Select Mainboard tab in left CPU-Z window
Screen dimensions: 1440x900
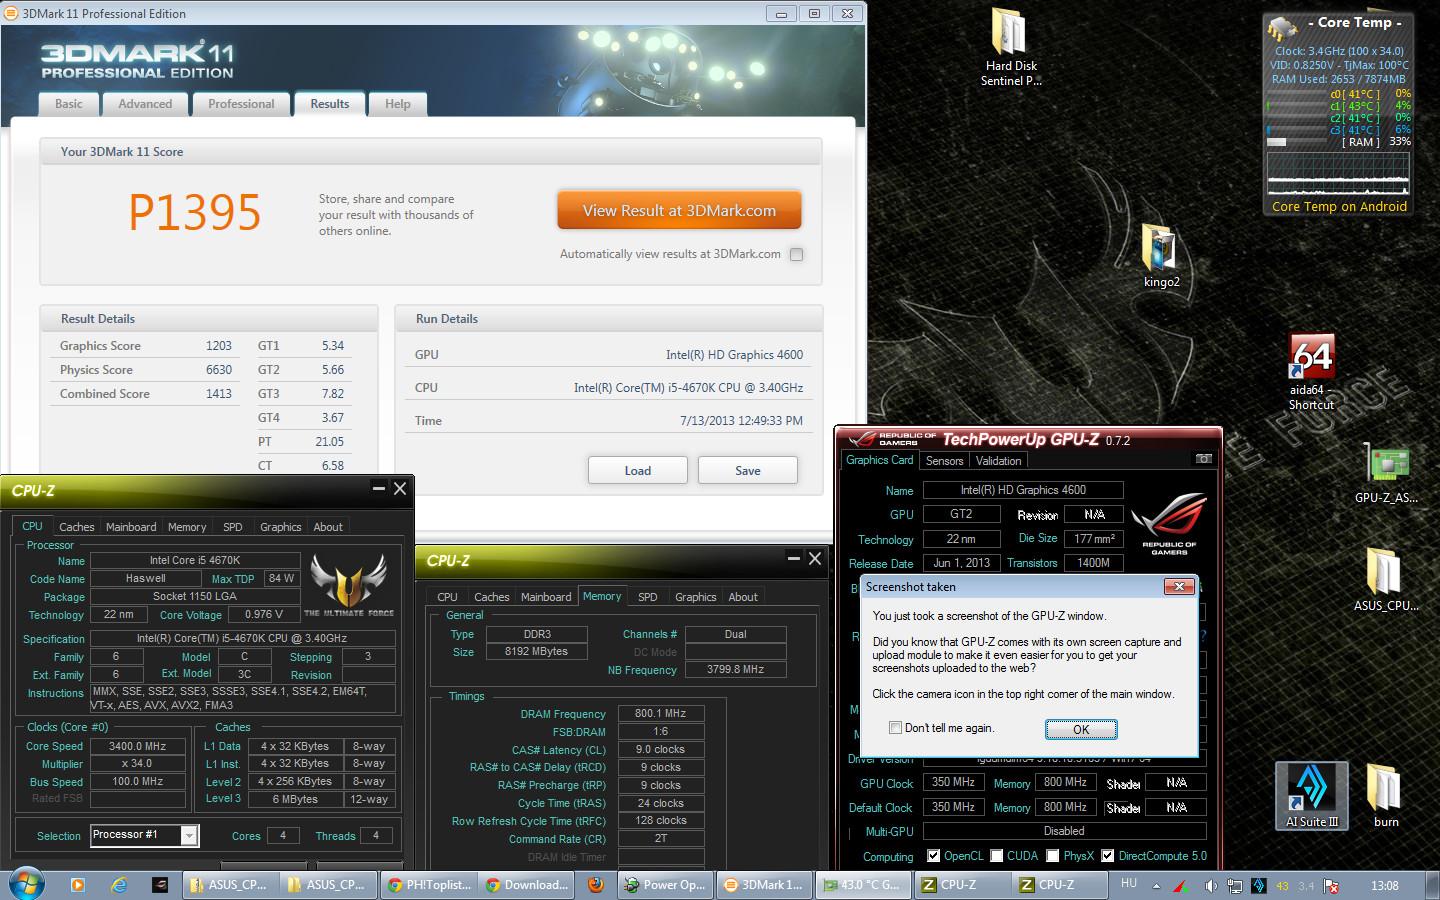131,527
